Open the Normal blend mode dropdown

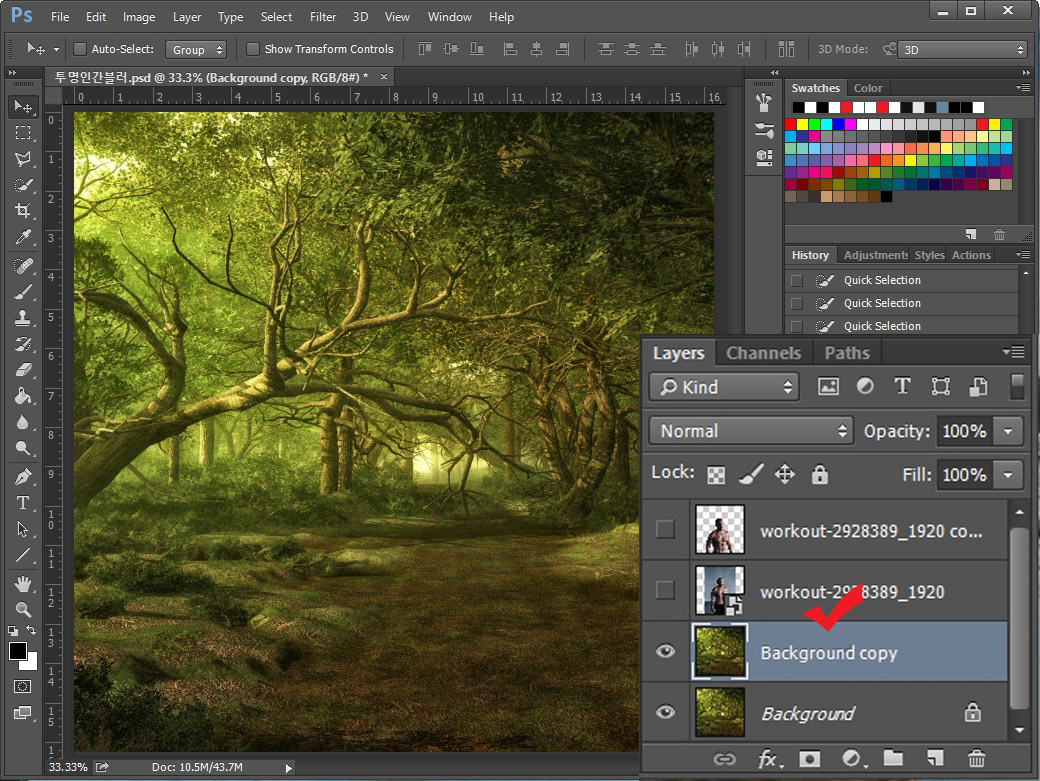(750, 431)
